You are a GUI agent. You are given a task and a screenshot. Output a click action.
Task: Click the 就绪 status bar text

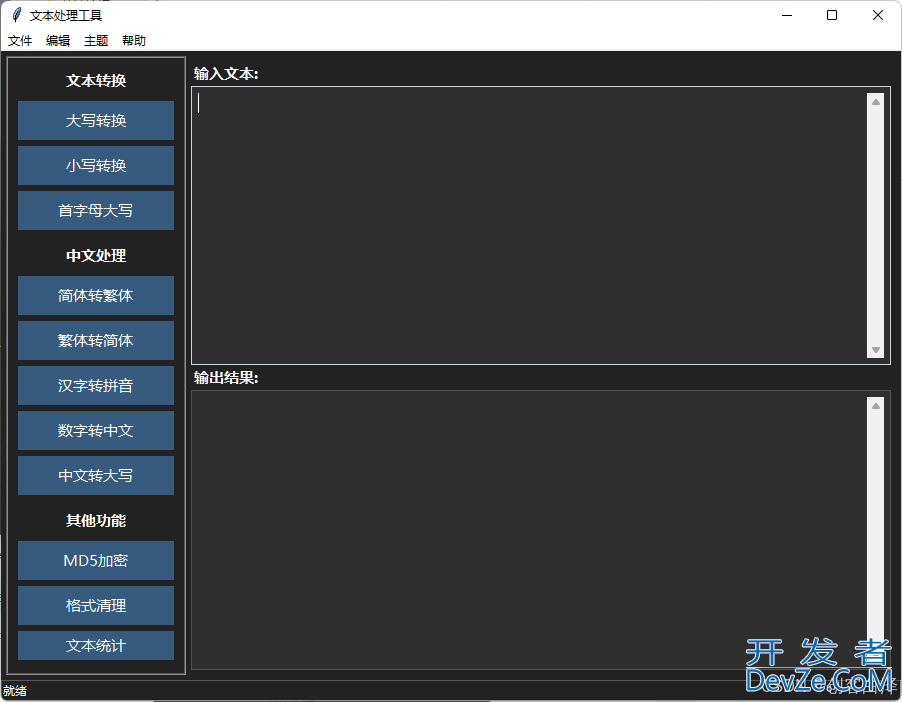click(14, 691)
